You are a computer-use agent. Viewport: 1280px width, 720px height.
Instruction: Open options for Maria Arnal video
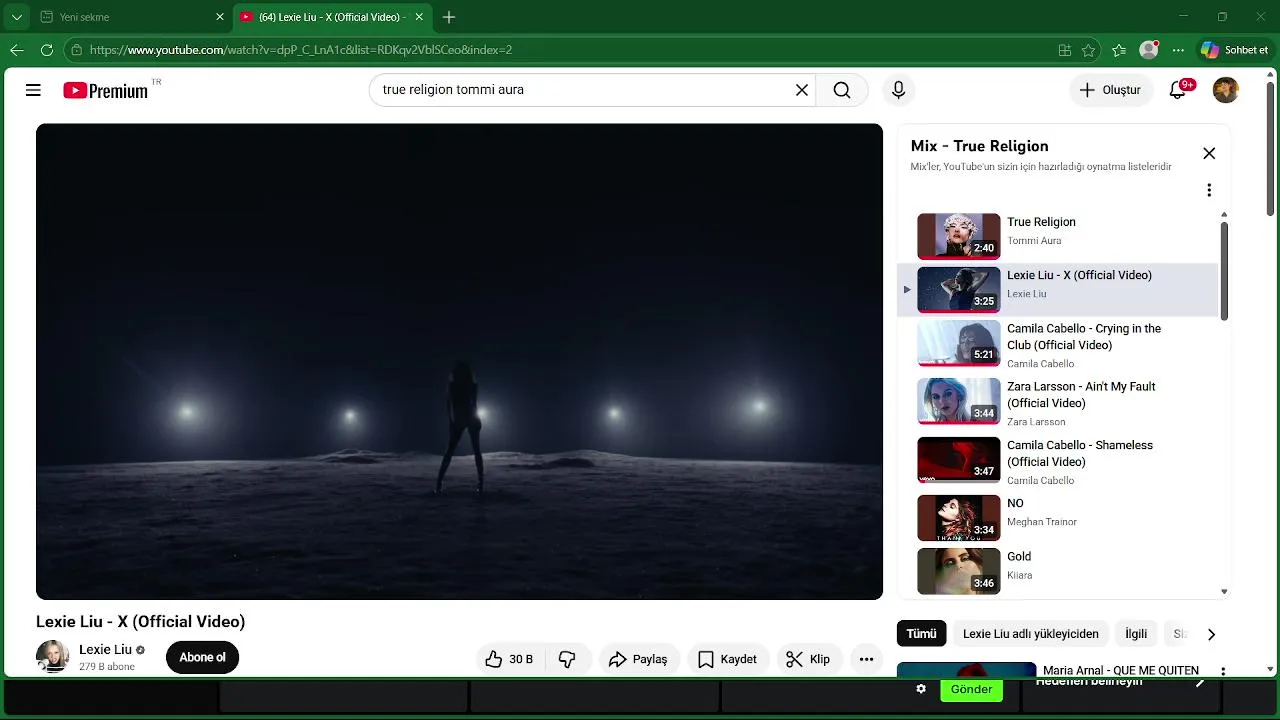[1222, 671]
